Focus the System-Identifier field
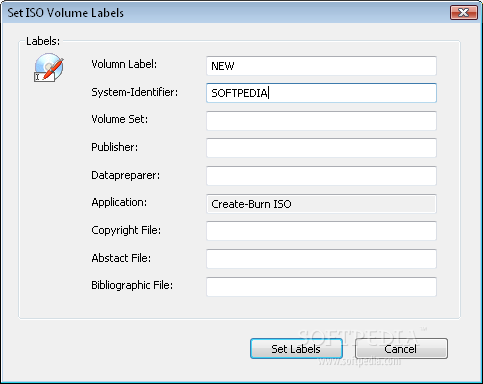The width and height of the screenshot is (483, 384). (321, 93)
